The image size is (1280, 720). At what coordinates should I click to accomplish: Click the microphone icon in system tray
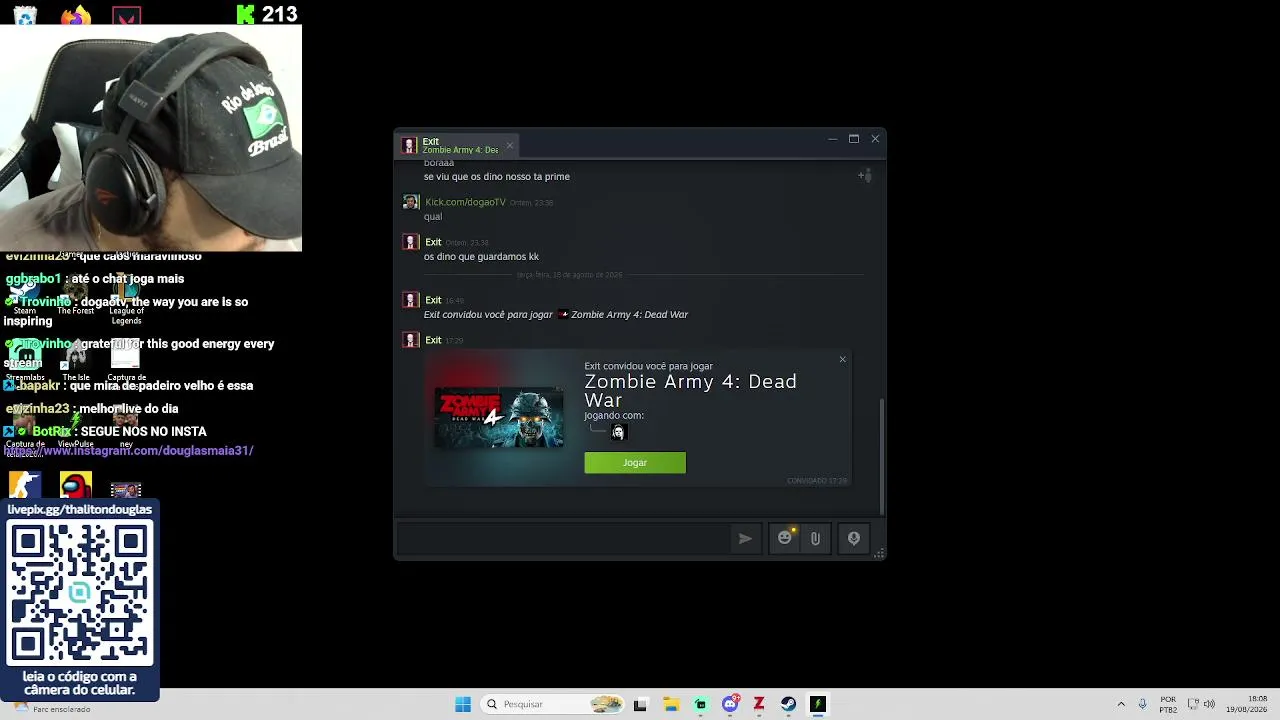[x=1143, y=704]
